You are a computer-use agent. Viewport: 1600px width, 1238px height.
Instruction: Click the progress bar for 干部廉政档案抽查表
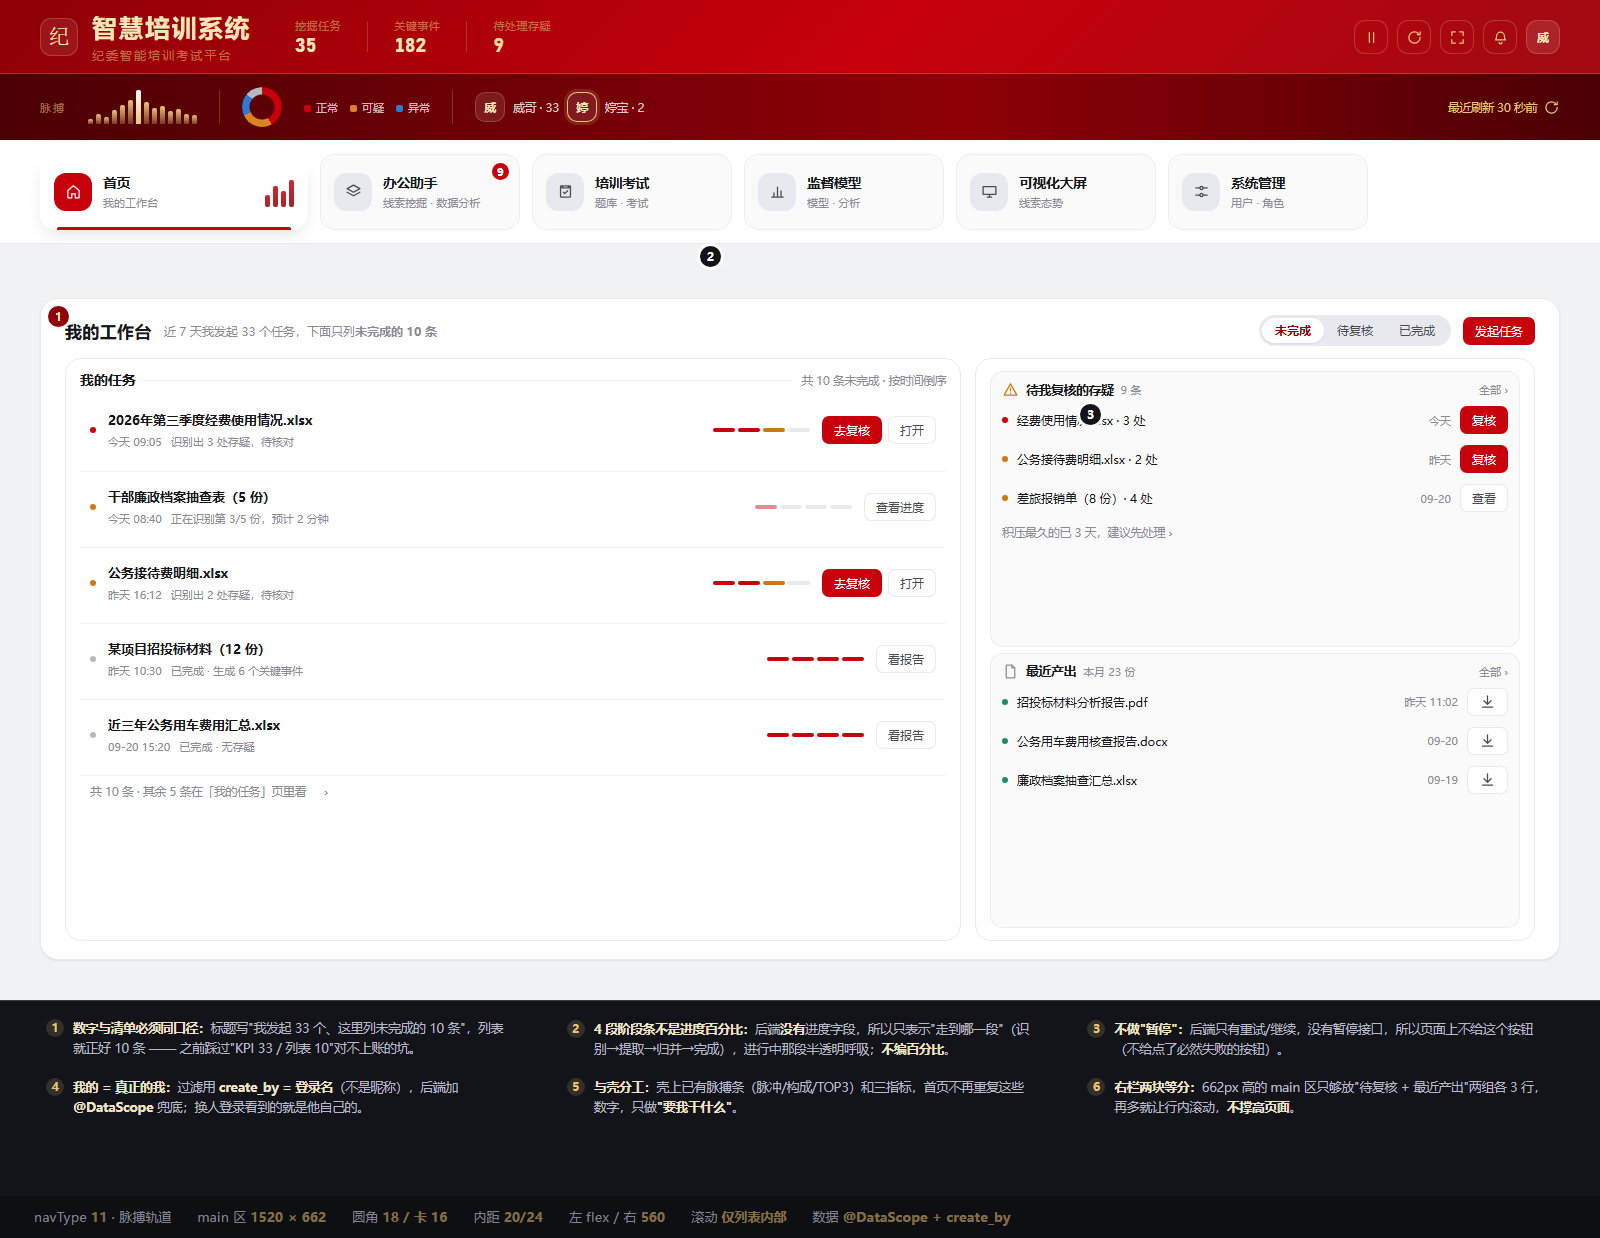pos(804,507)
